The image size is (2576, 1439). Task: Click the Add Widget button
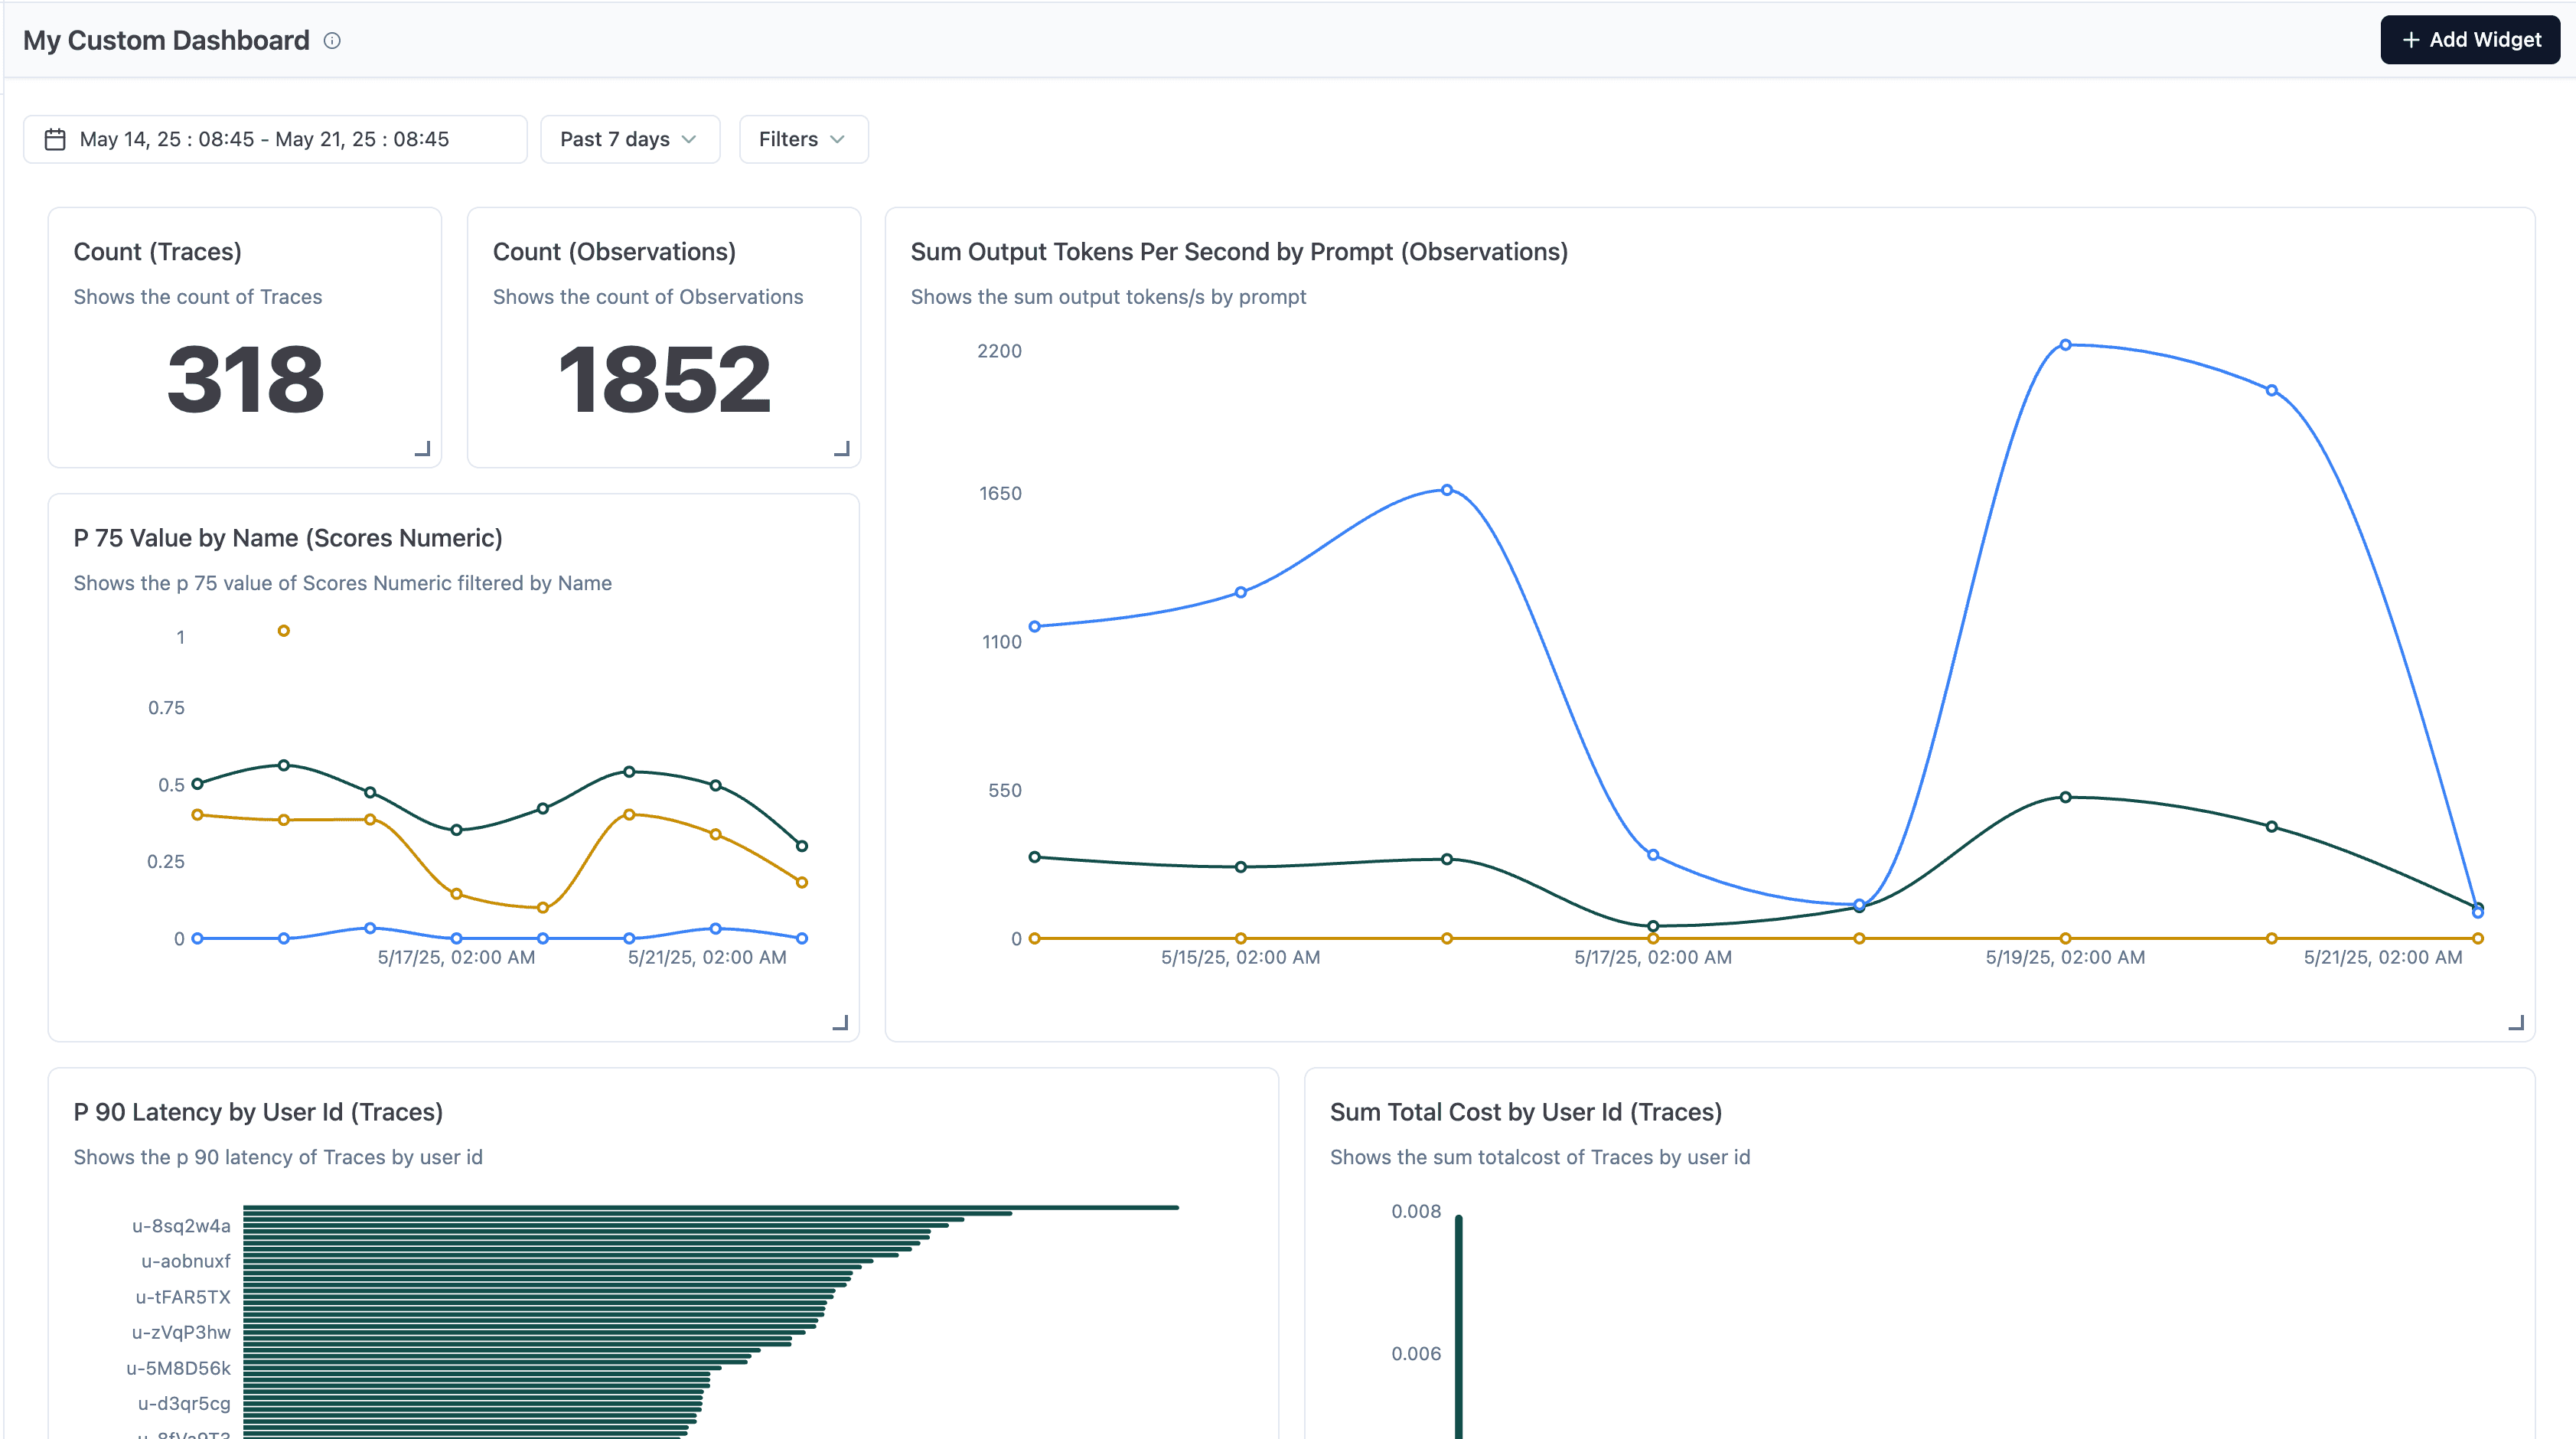pos(2469,40)
